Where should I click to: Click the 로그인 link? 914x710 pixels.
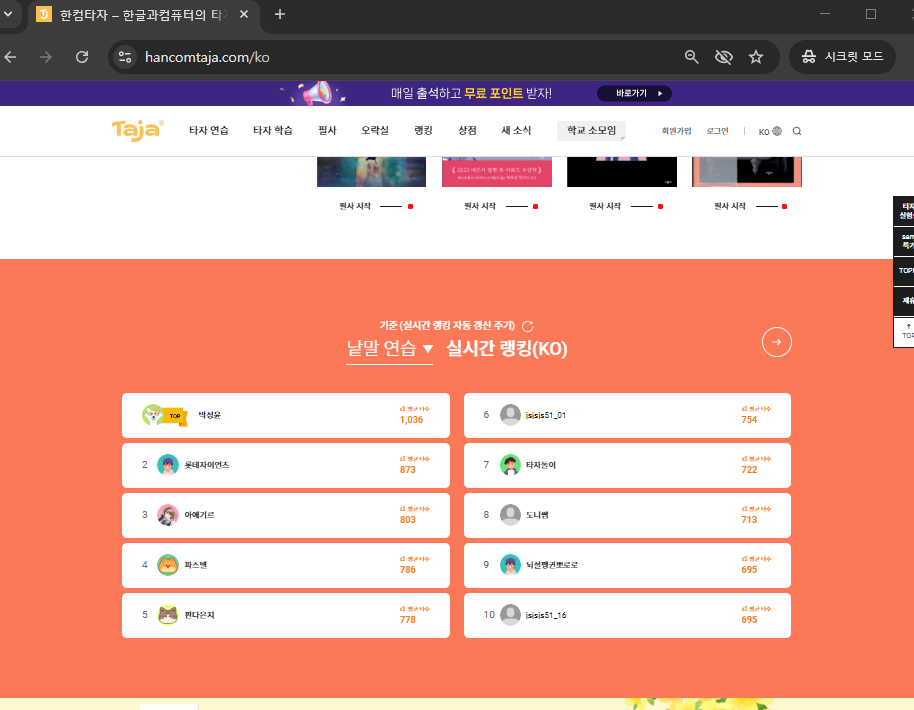tap(718, 130)
